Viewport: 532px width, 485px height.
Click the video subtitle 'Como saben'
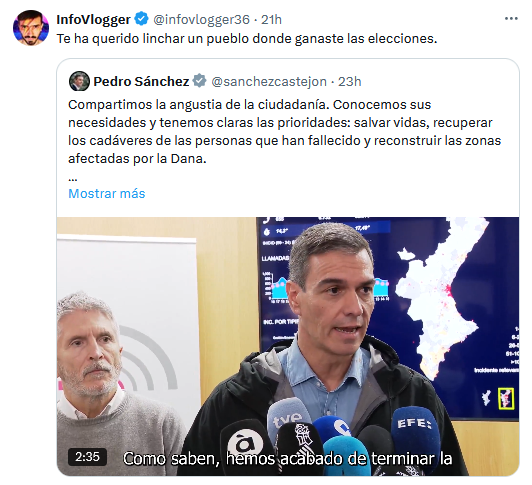[171, 459]
